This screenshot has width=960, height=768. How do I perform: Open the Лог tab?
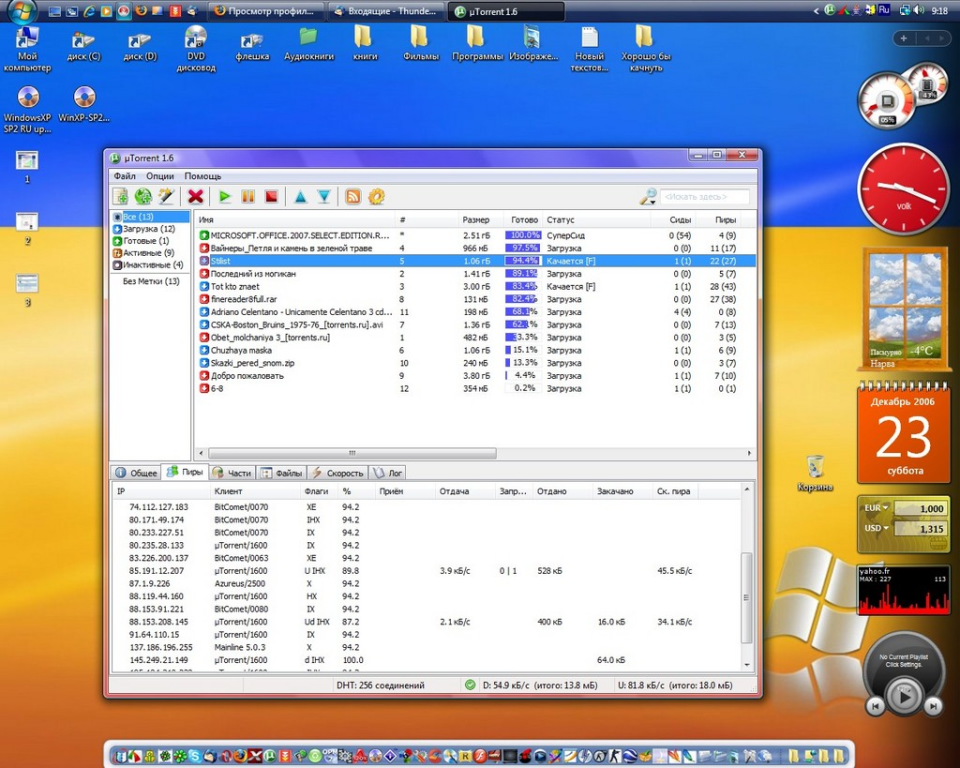point(388,473)
